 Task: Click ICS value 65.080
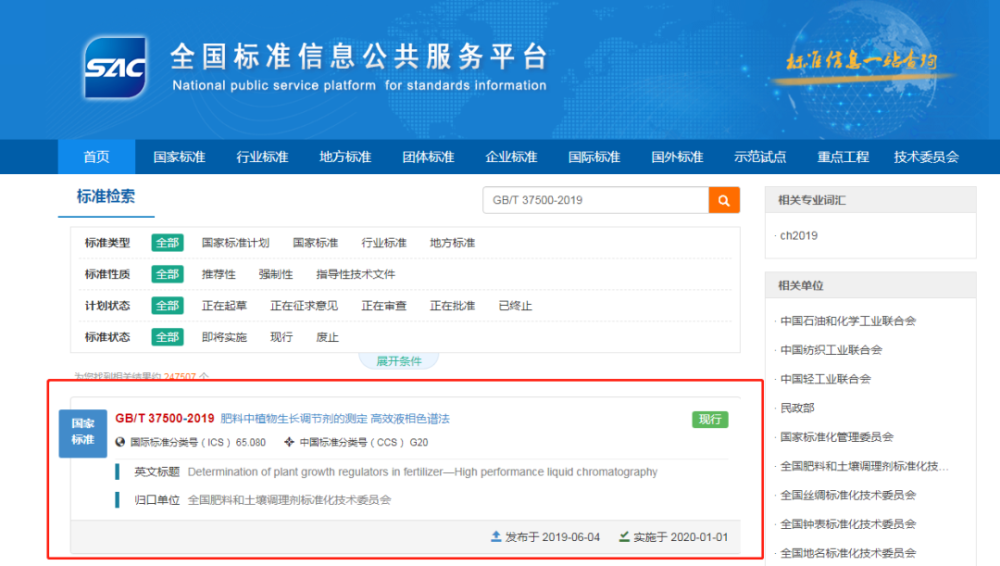(251, 442)
